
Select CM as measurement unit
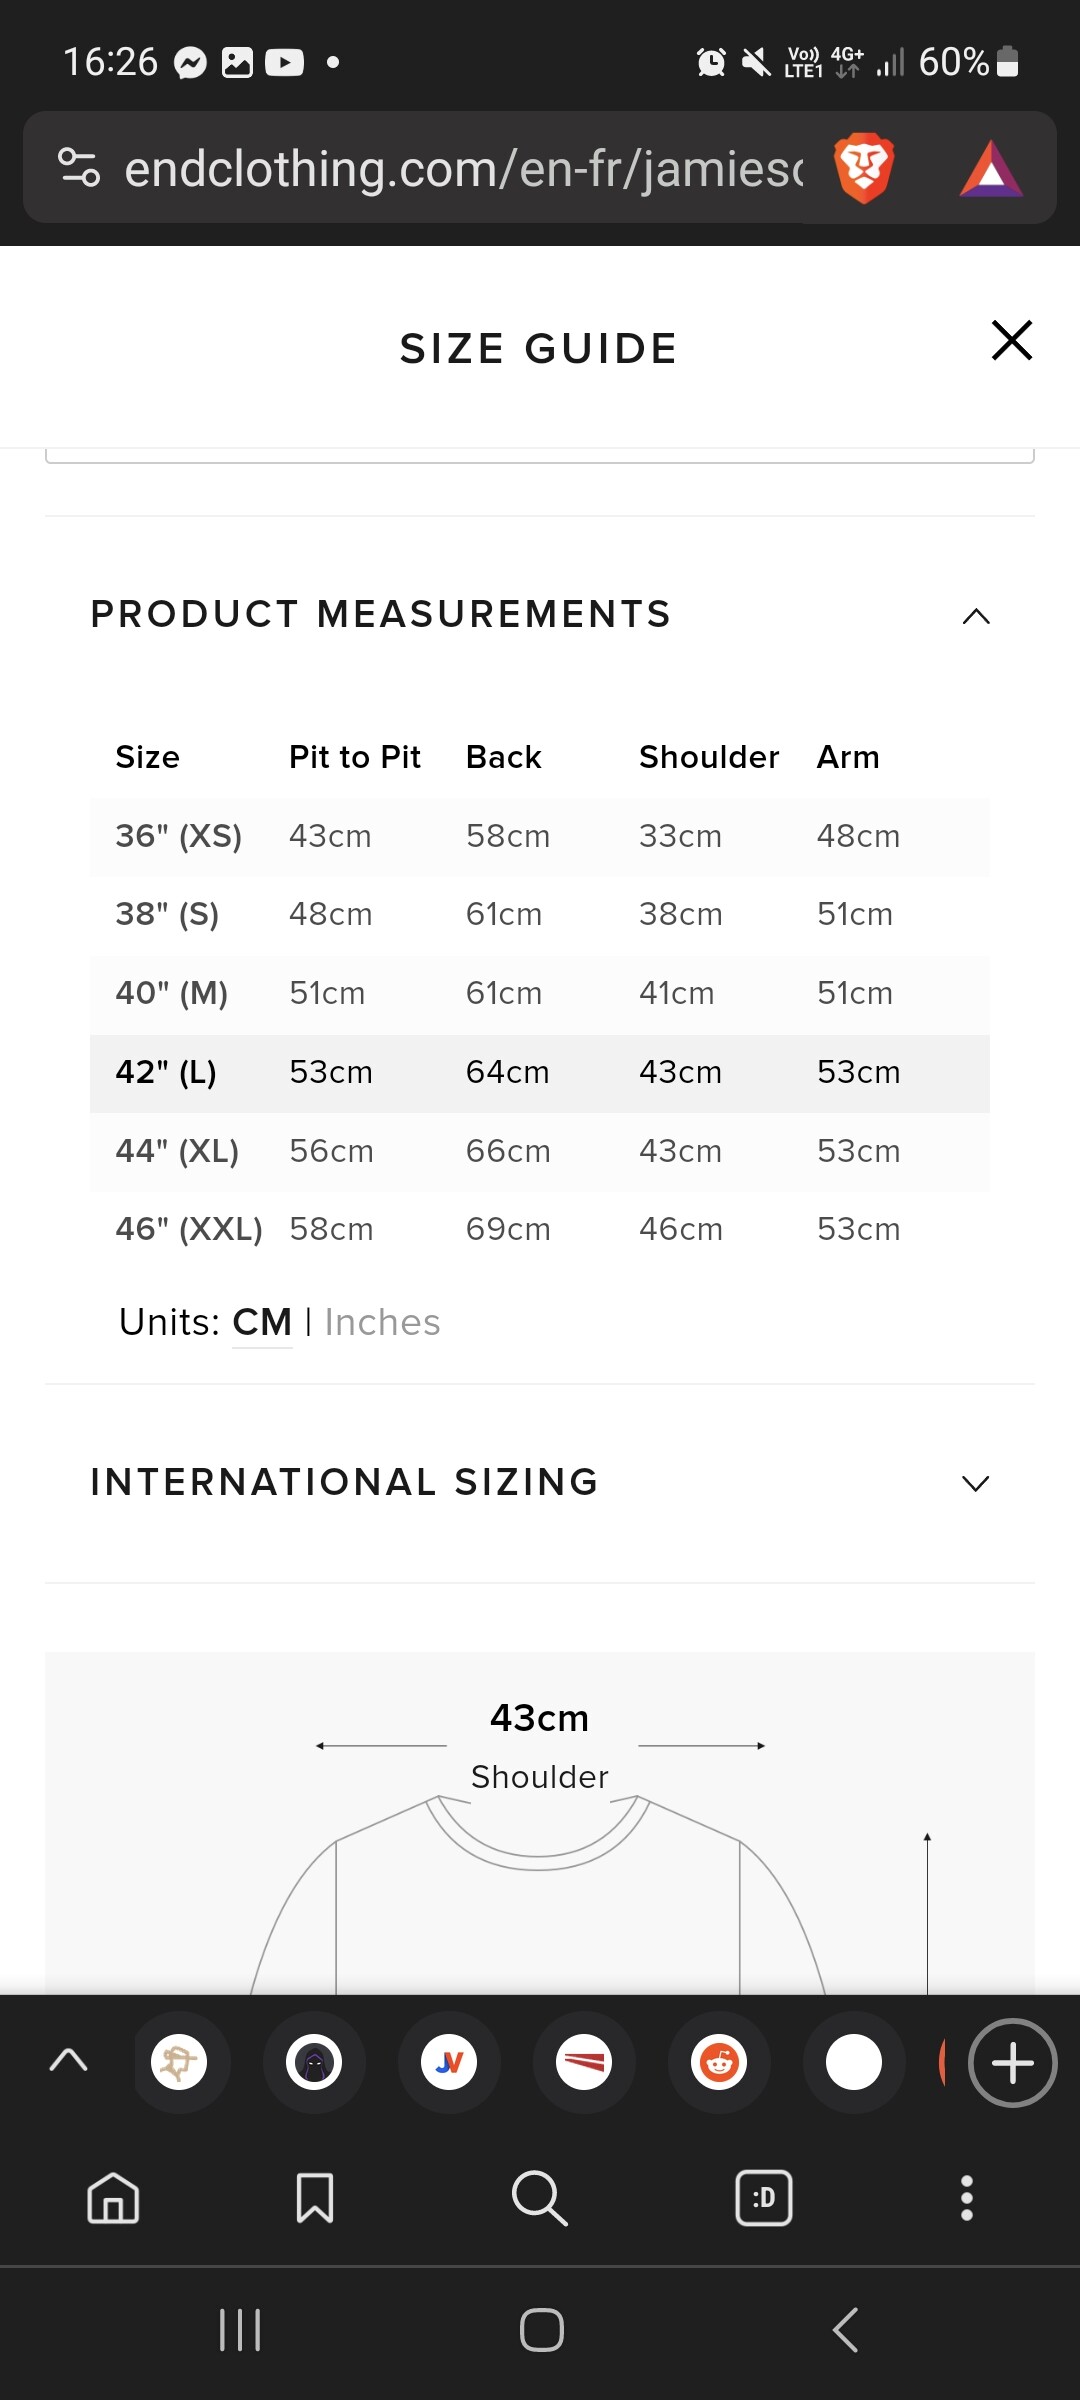262,1322
